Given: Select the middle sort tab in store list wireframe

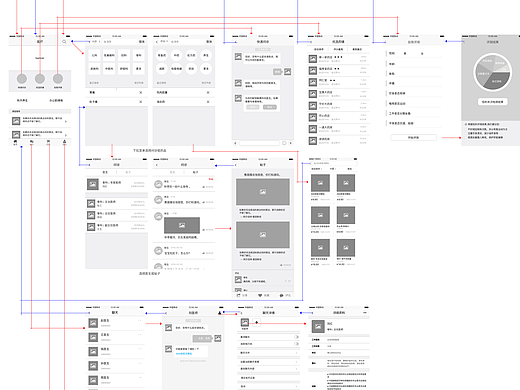Looking at the screenshot, I should (x=338, y=49).
